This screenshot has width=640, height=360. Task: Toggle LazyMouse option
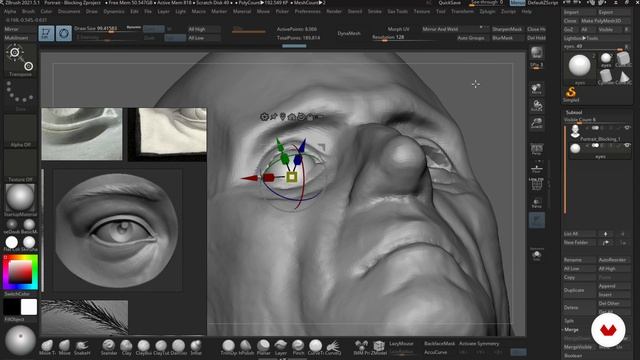pos(401,344)
